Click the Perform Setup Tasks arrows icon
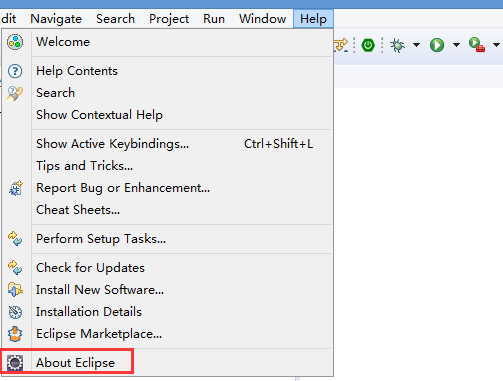 click(x=15, y=239)
